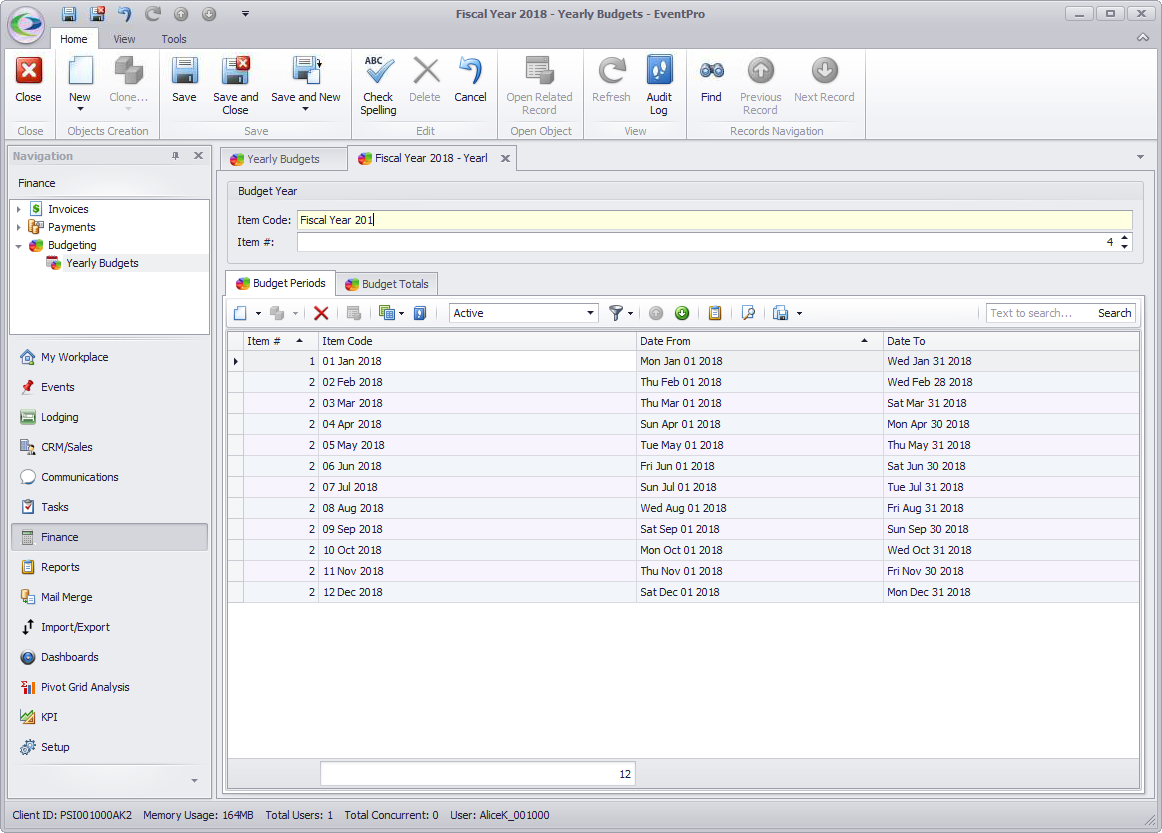The width and height of the screenshot is (1162, 833).
Task: Select the Budget Periods tab
Action: click(281, 283)
